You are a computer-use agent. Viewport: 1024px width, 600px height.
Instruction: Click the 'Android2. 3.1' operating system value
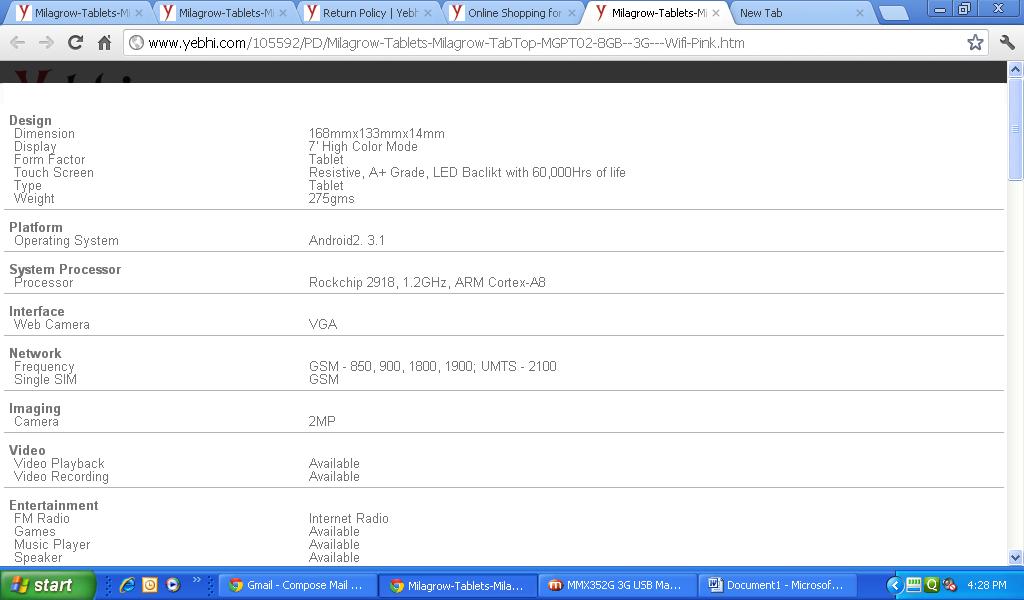click(x=347, y=241)
